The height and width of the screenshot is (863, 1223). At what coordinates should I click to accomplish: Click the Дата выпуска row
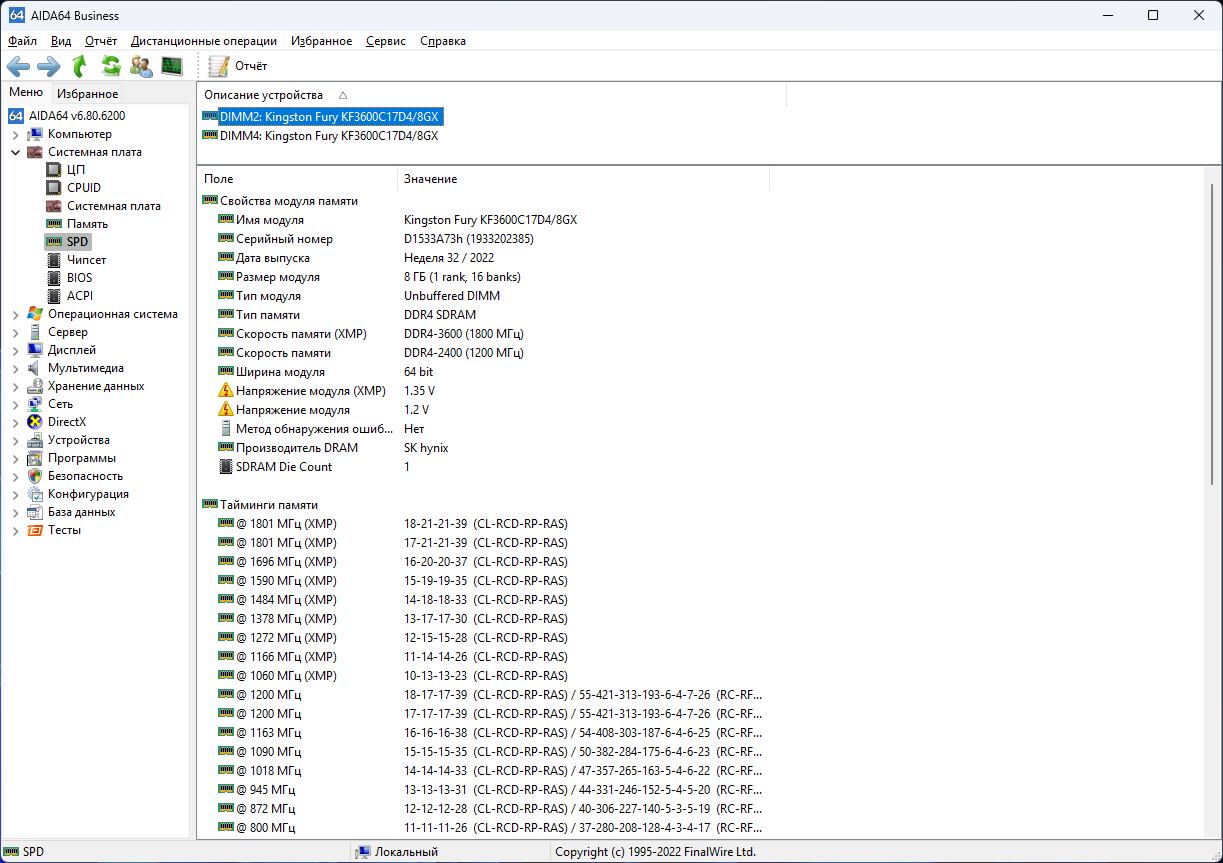click(x=483, y=258)
